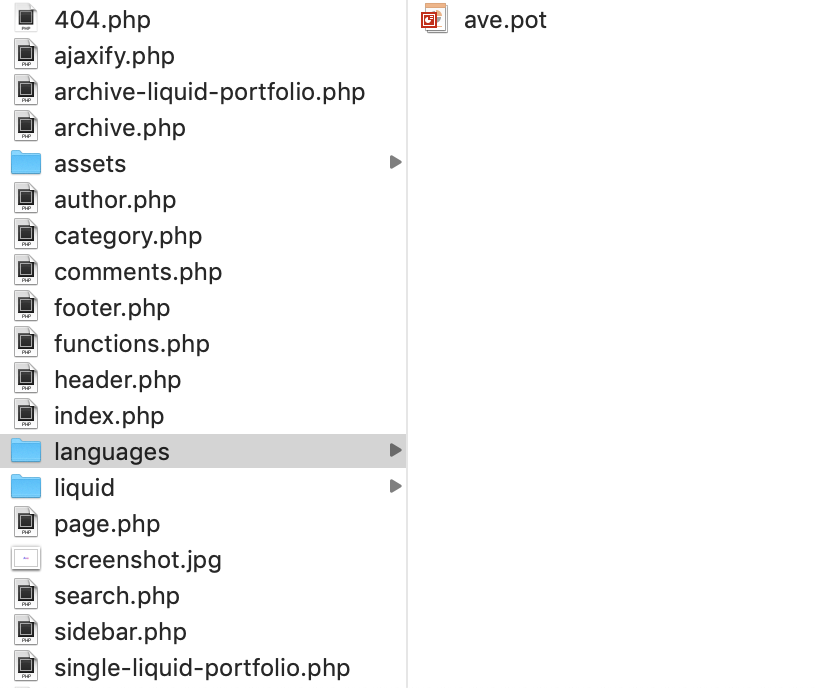Screen dimensions: 816x688
Task: Click the ave.pot file icon
Action: click(435, 19)
